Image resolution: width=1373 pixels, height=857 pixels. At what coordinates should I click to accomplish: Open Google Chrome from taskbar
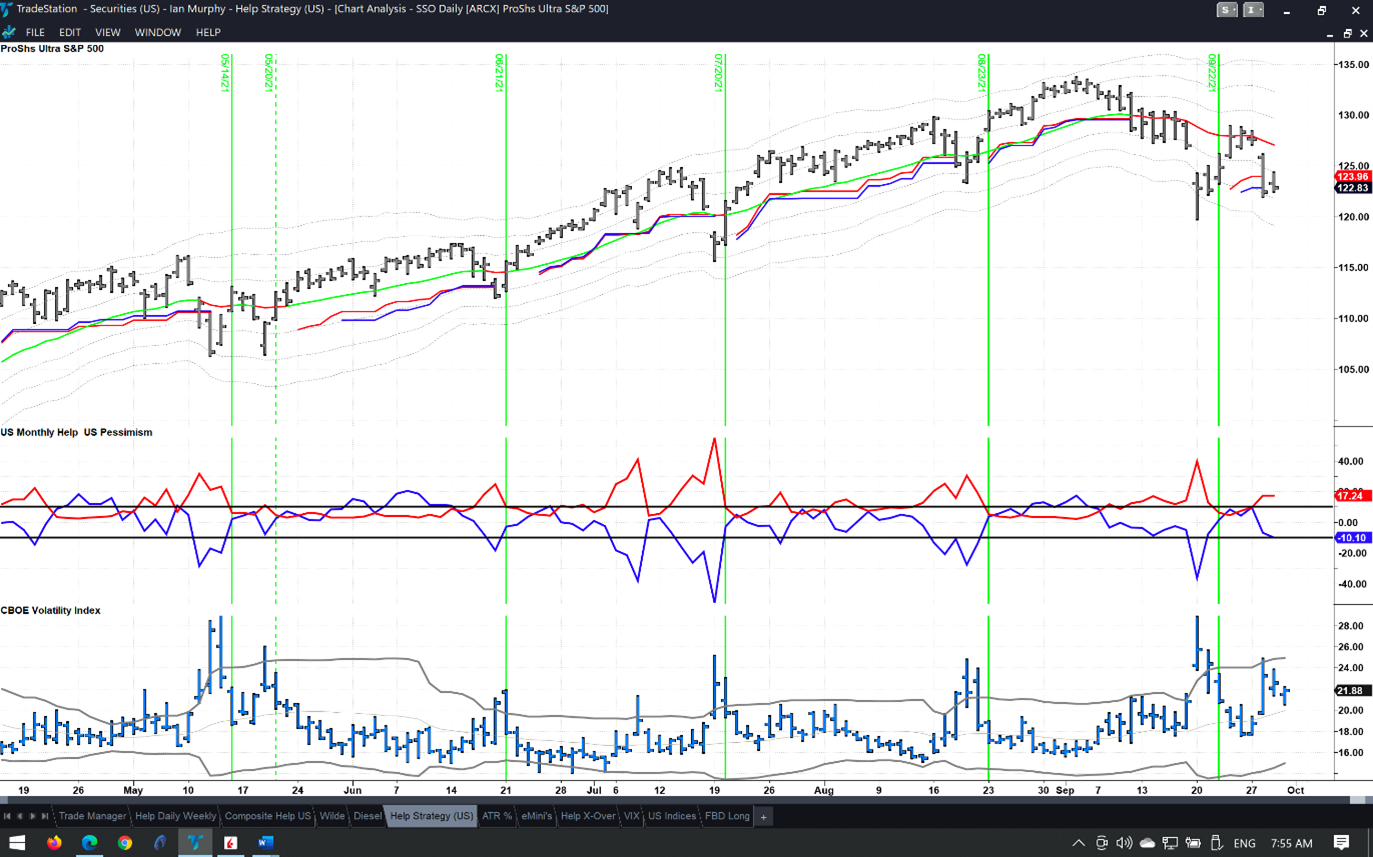124,843
